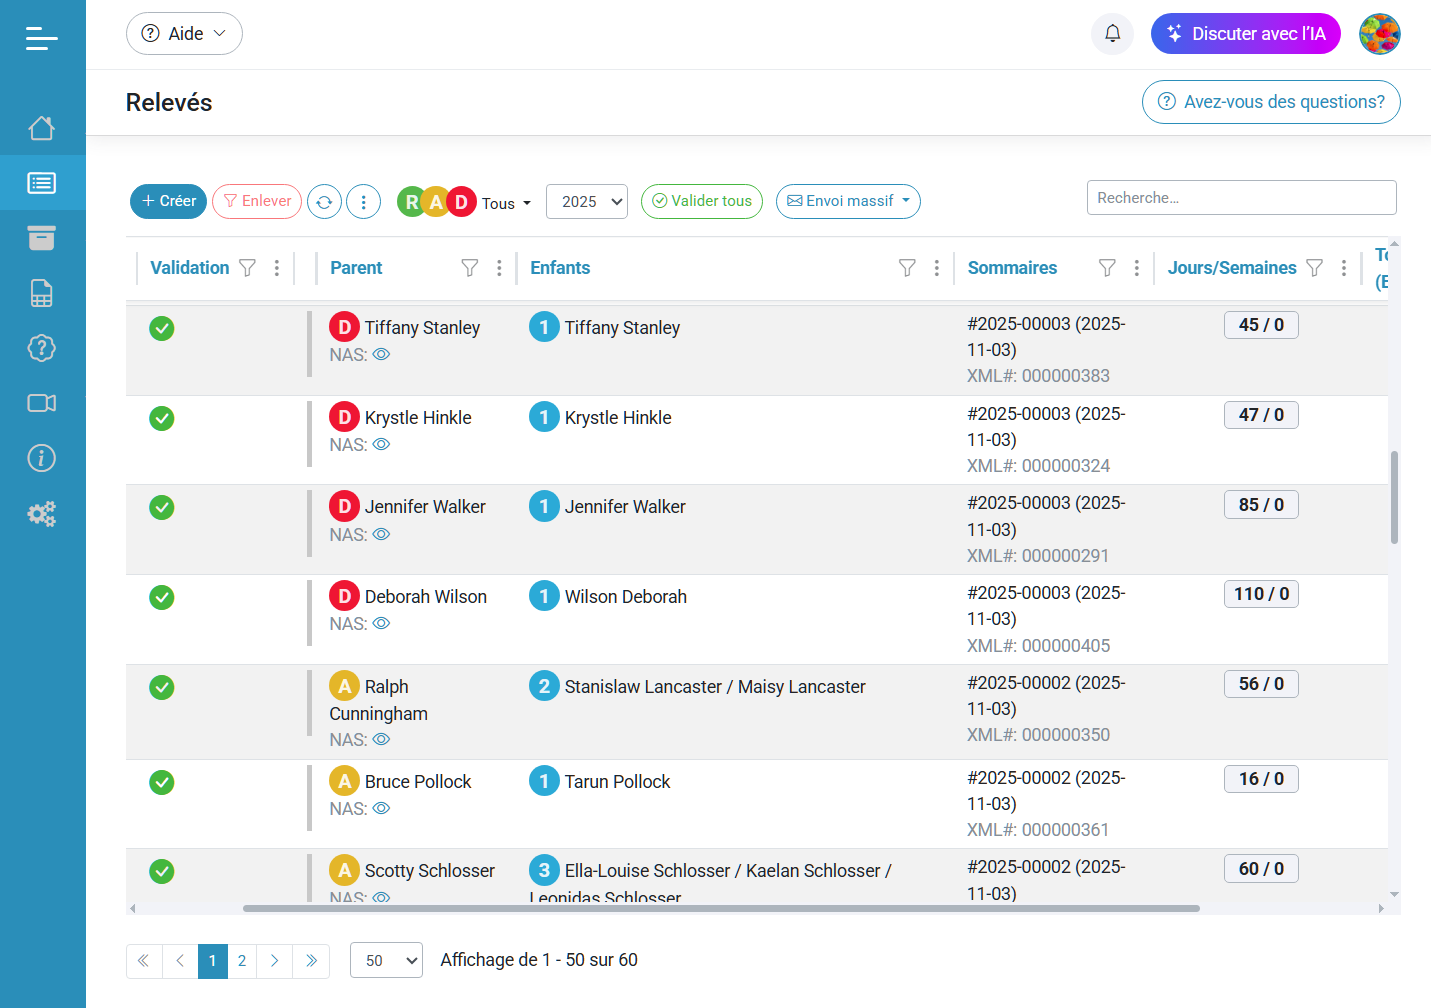Click the notification bell icon

pyautogui.click(x=1112, y=34)
